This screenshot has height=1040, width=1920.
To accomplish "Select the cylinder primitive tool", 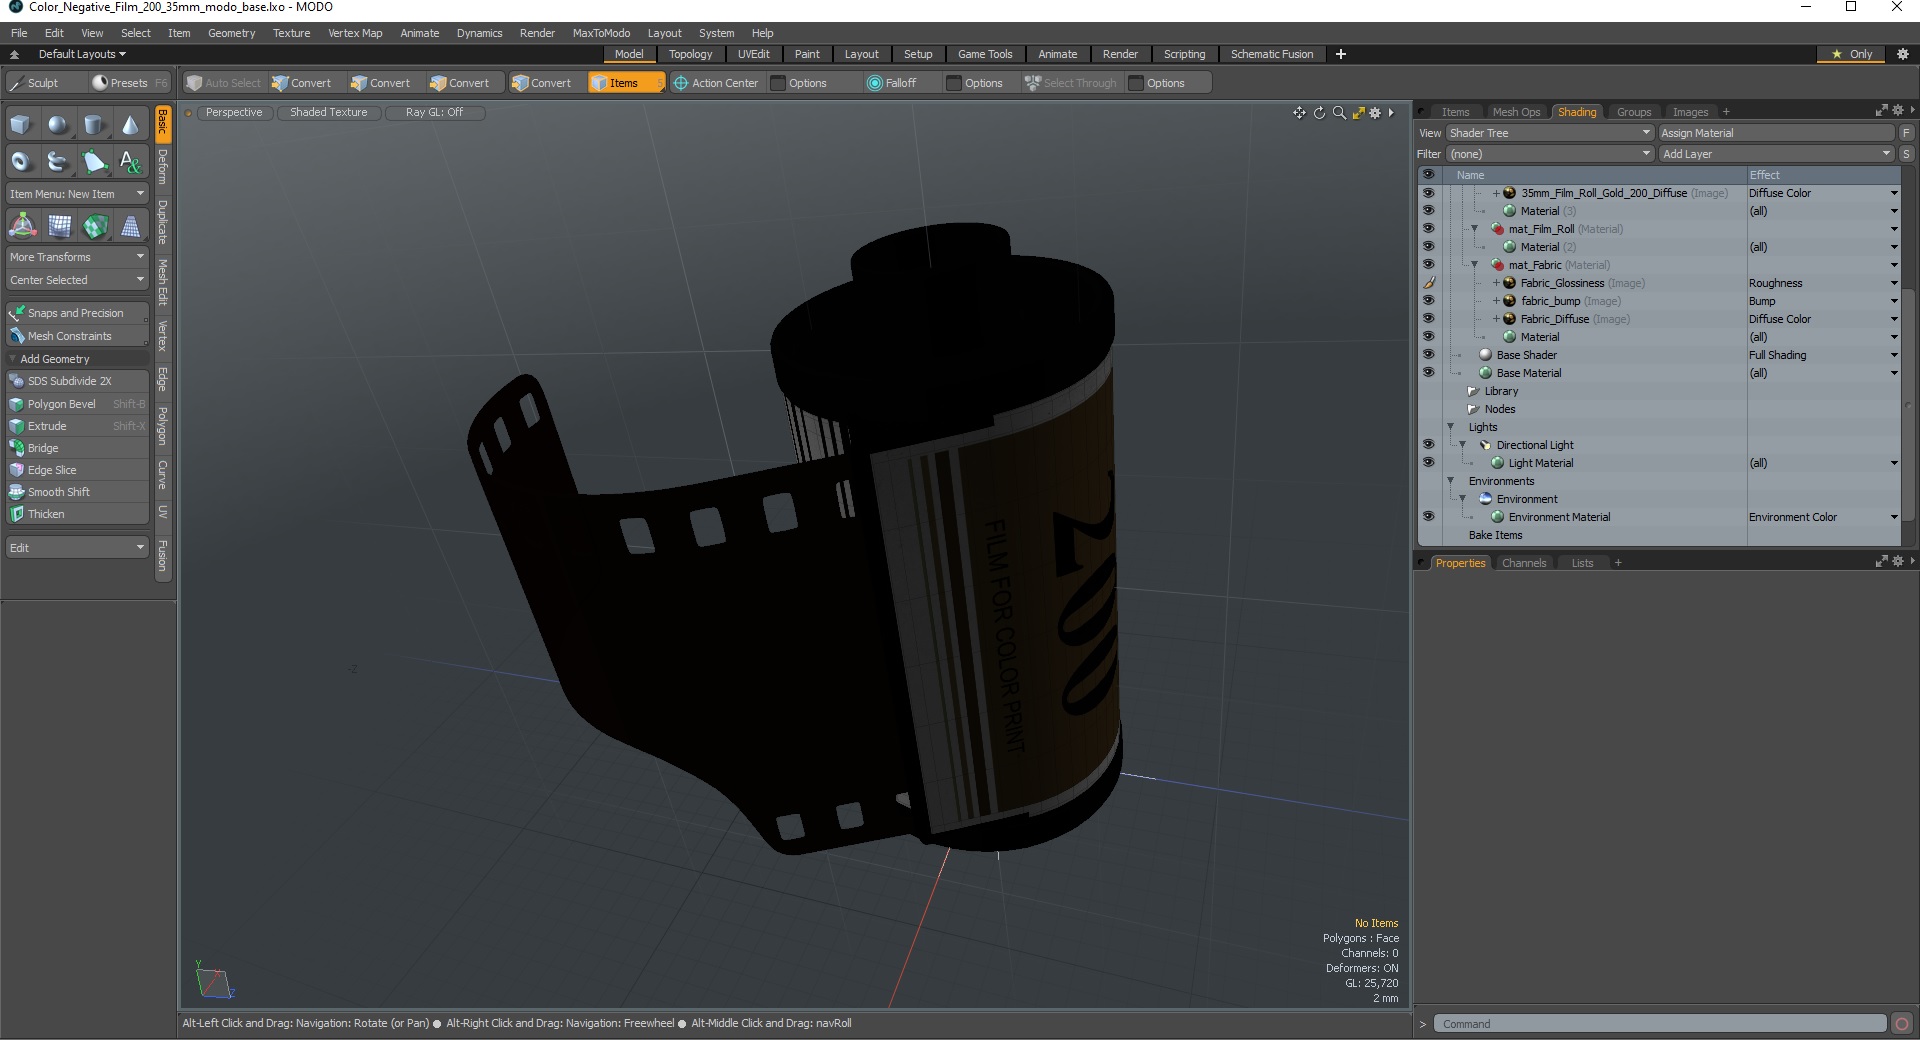I will point(94,125).
